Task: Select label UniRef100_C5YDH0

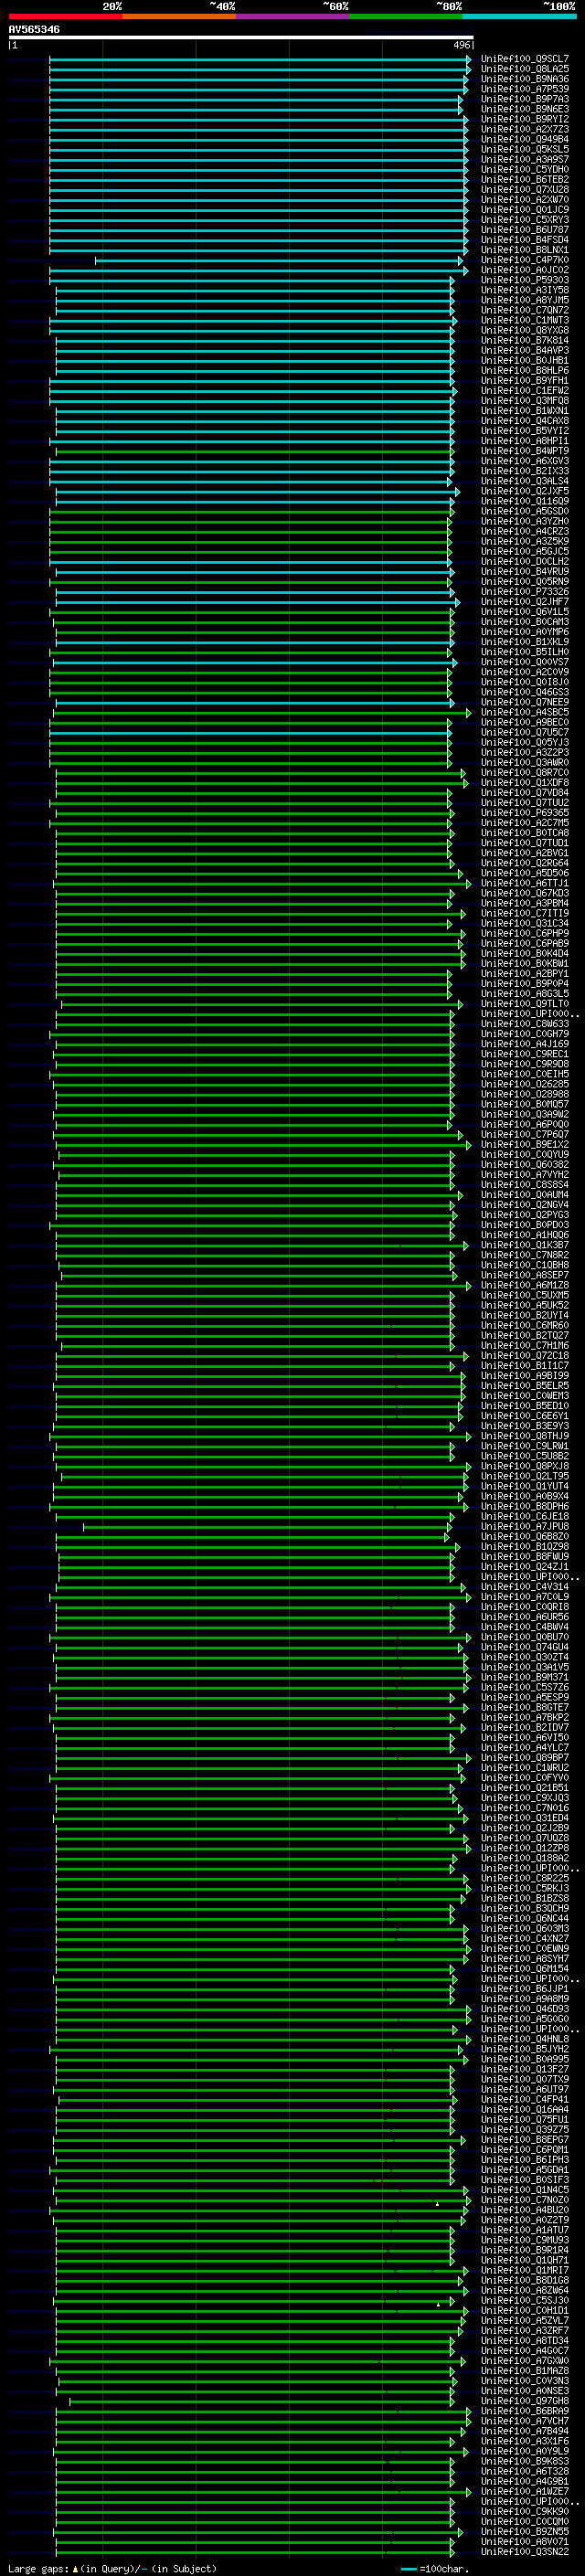Action: pos(525,169)
